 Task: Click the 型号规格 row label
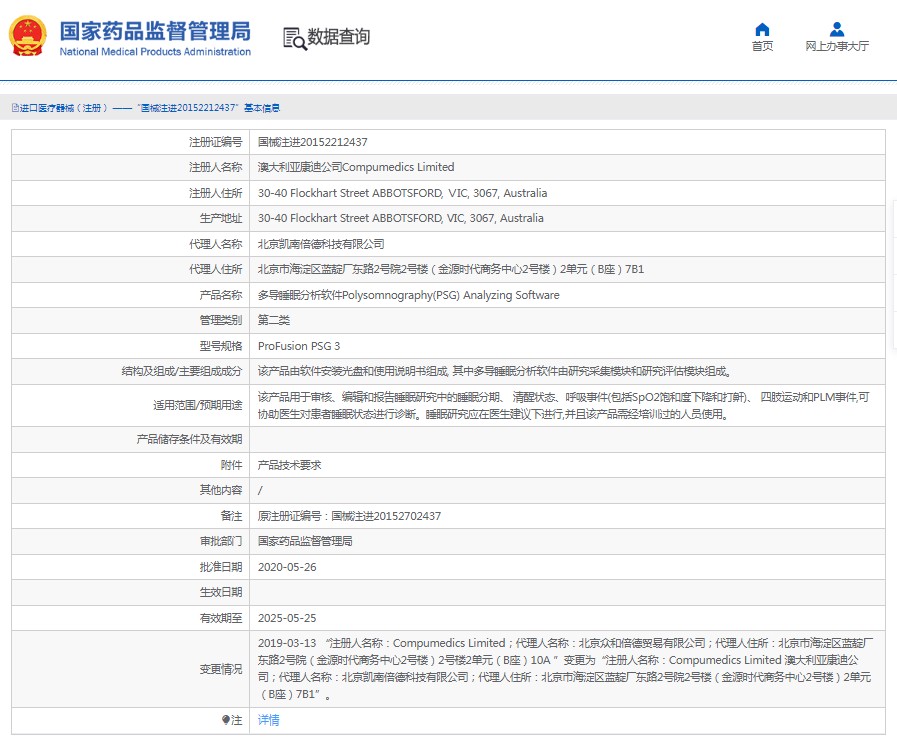(221, 346)
